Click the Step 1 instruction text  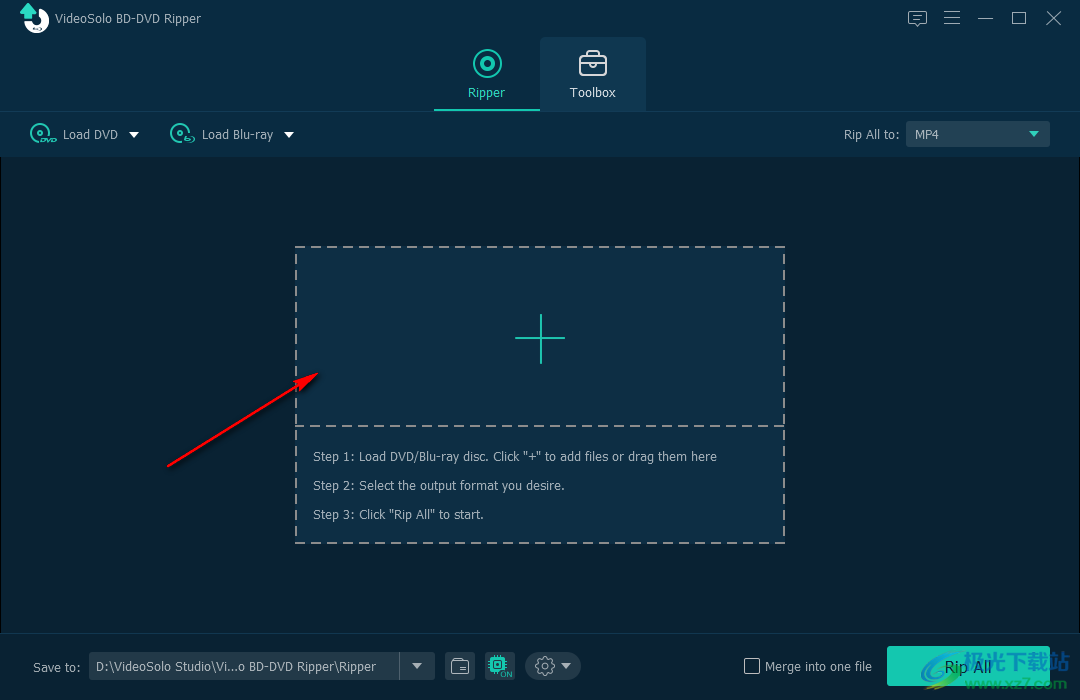515,457
